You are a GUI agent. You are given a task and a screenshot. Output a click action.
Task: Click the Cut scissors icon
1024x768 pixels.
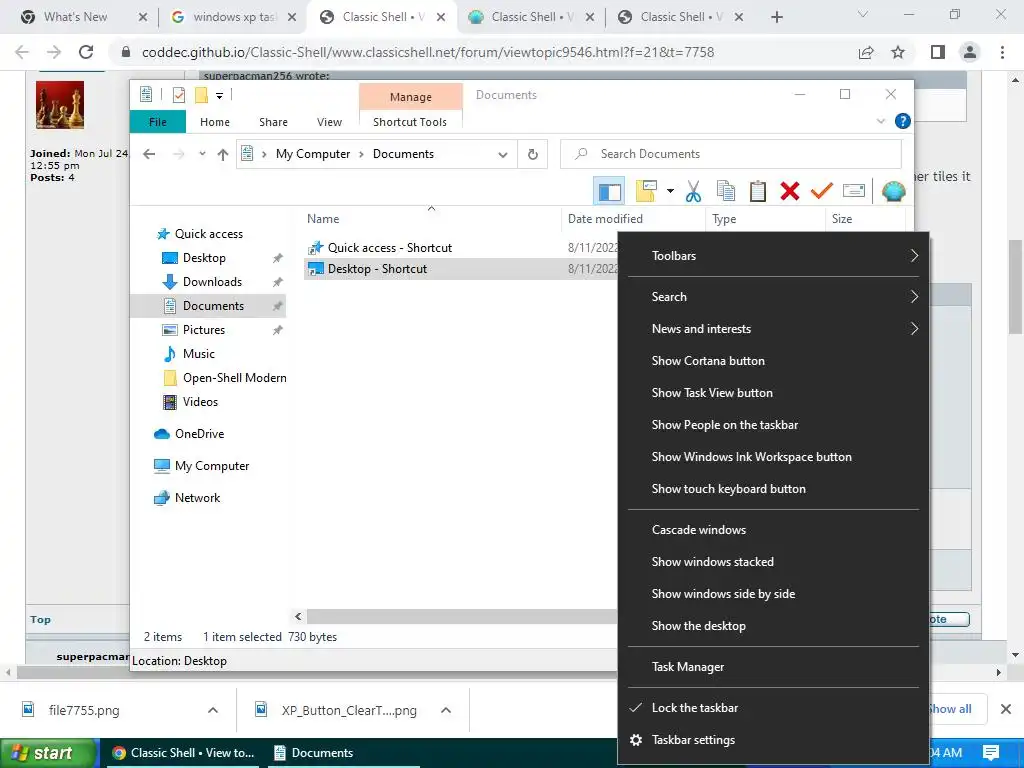pos(693,191)
